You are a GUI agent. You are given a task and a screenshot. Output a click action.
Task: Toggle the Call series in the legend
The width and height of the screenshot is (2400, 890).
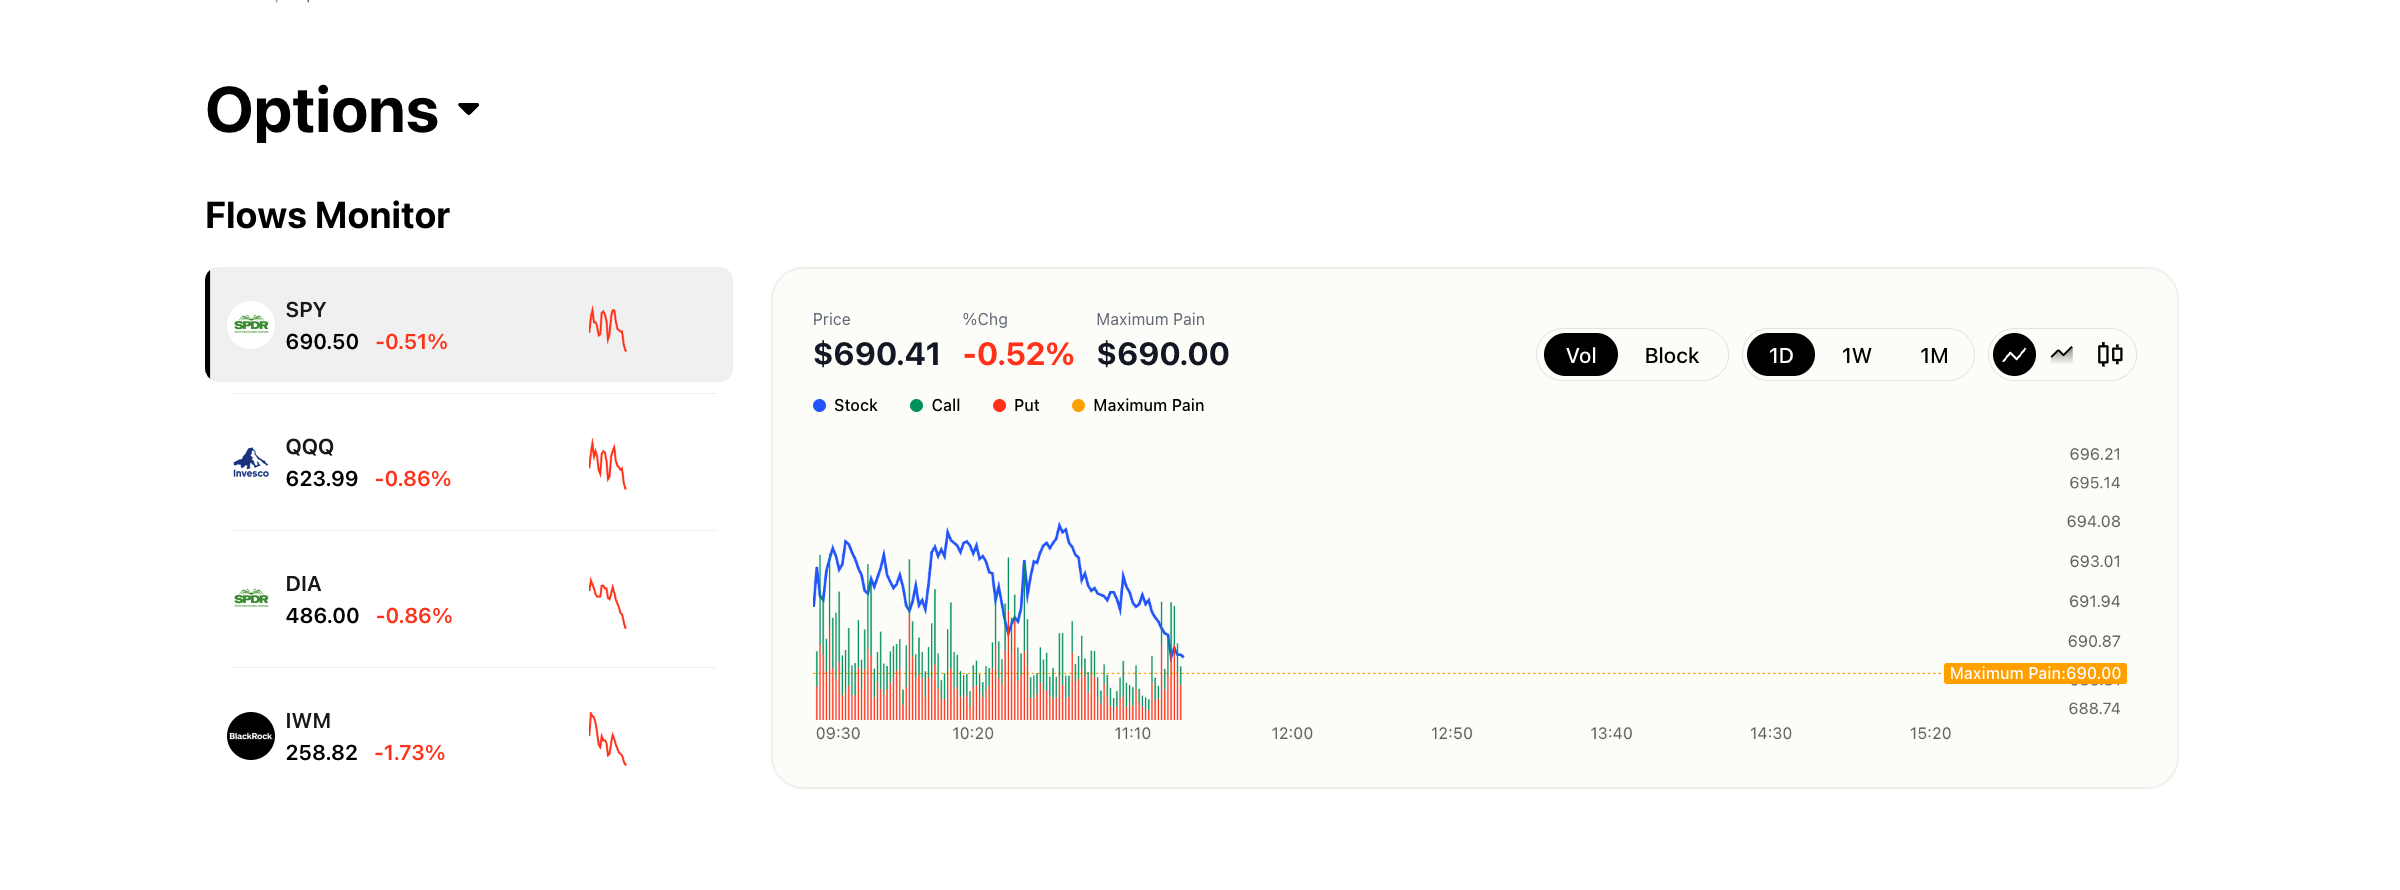tap(935, 405)
